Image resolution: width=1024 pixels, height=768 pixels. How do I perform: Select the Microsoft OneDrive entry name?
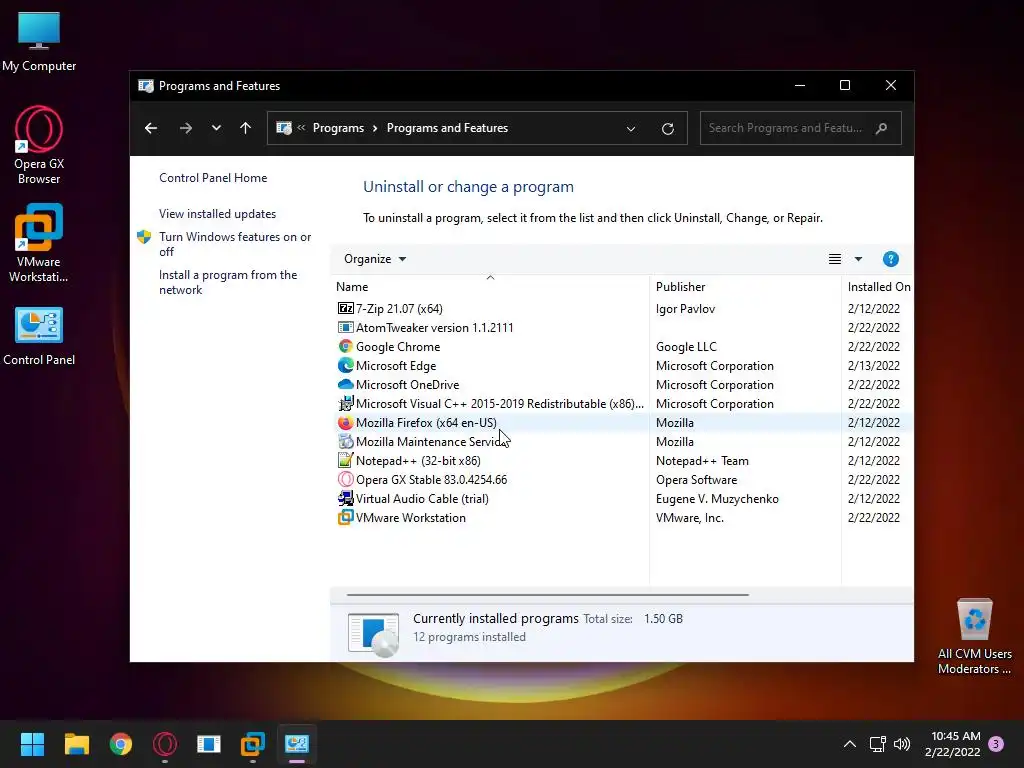(x=408, y=385)
